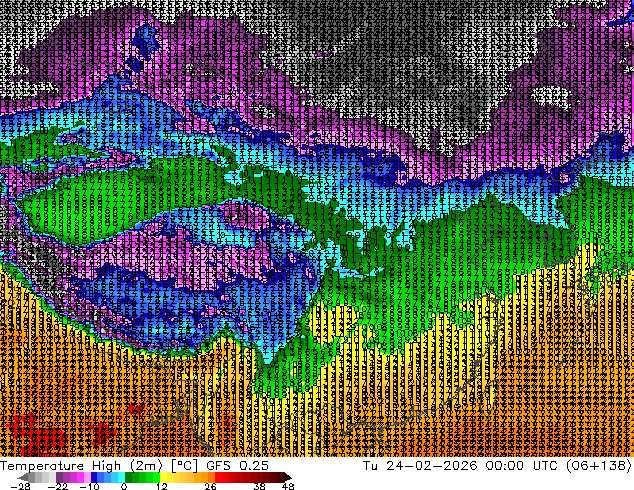Select the bright red swatch above 26
This screenshot has height=490, width=634.
point(218,477)
